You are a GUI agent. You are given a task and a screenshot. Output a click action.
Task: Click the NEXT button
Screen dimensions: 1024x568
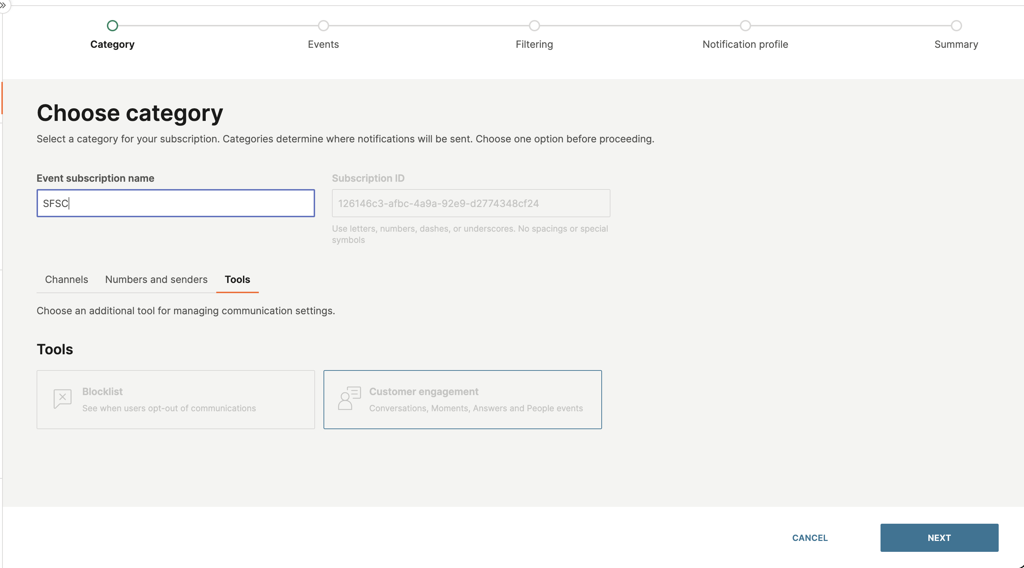point(939,537)
